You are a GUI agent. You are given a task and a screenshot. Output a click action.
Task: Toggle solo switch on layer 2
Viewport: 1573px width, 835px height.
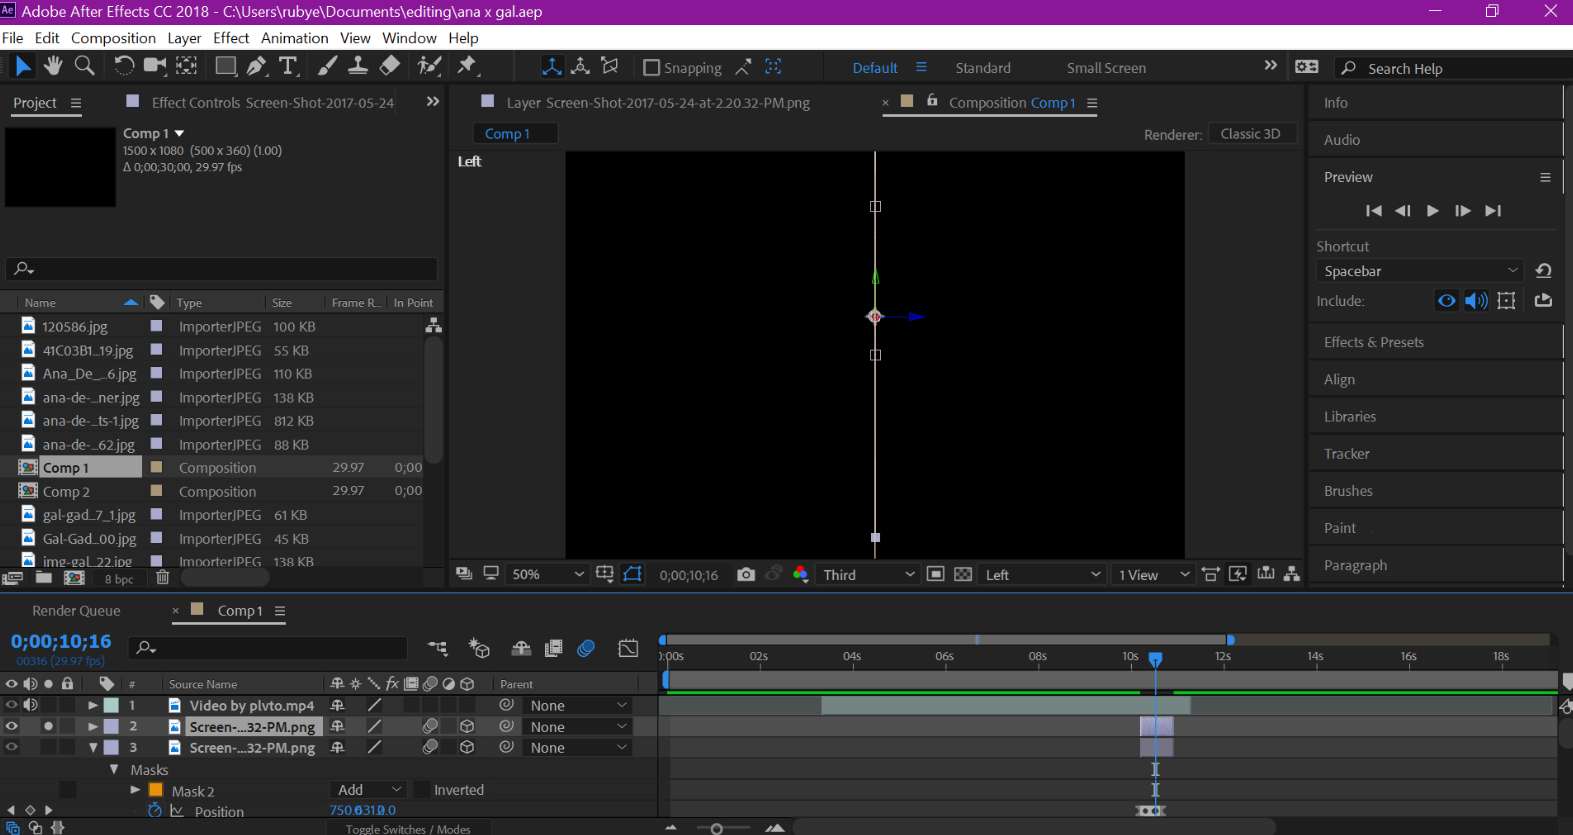click(x=48, y=726)
